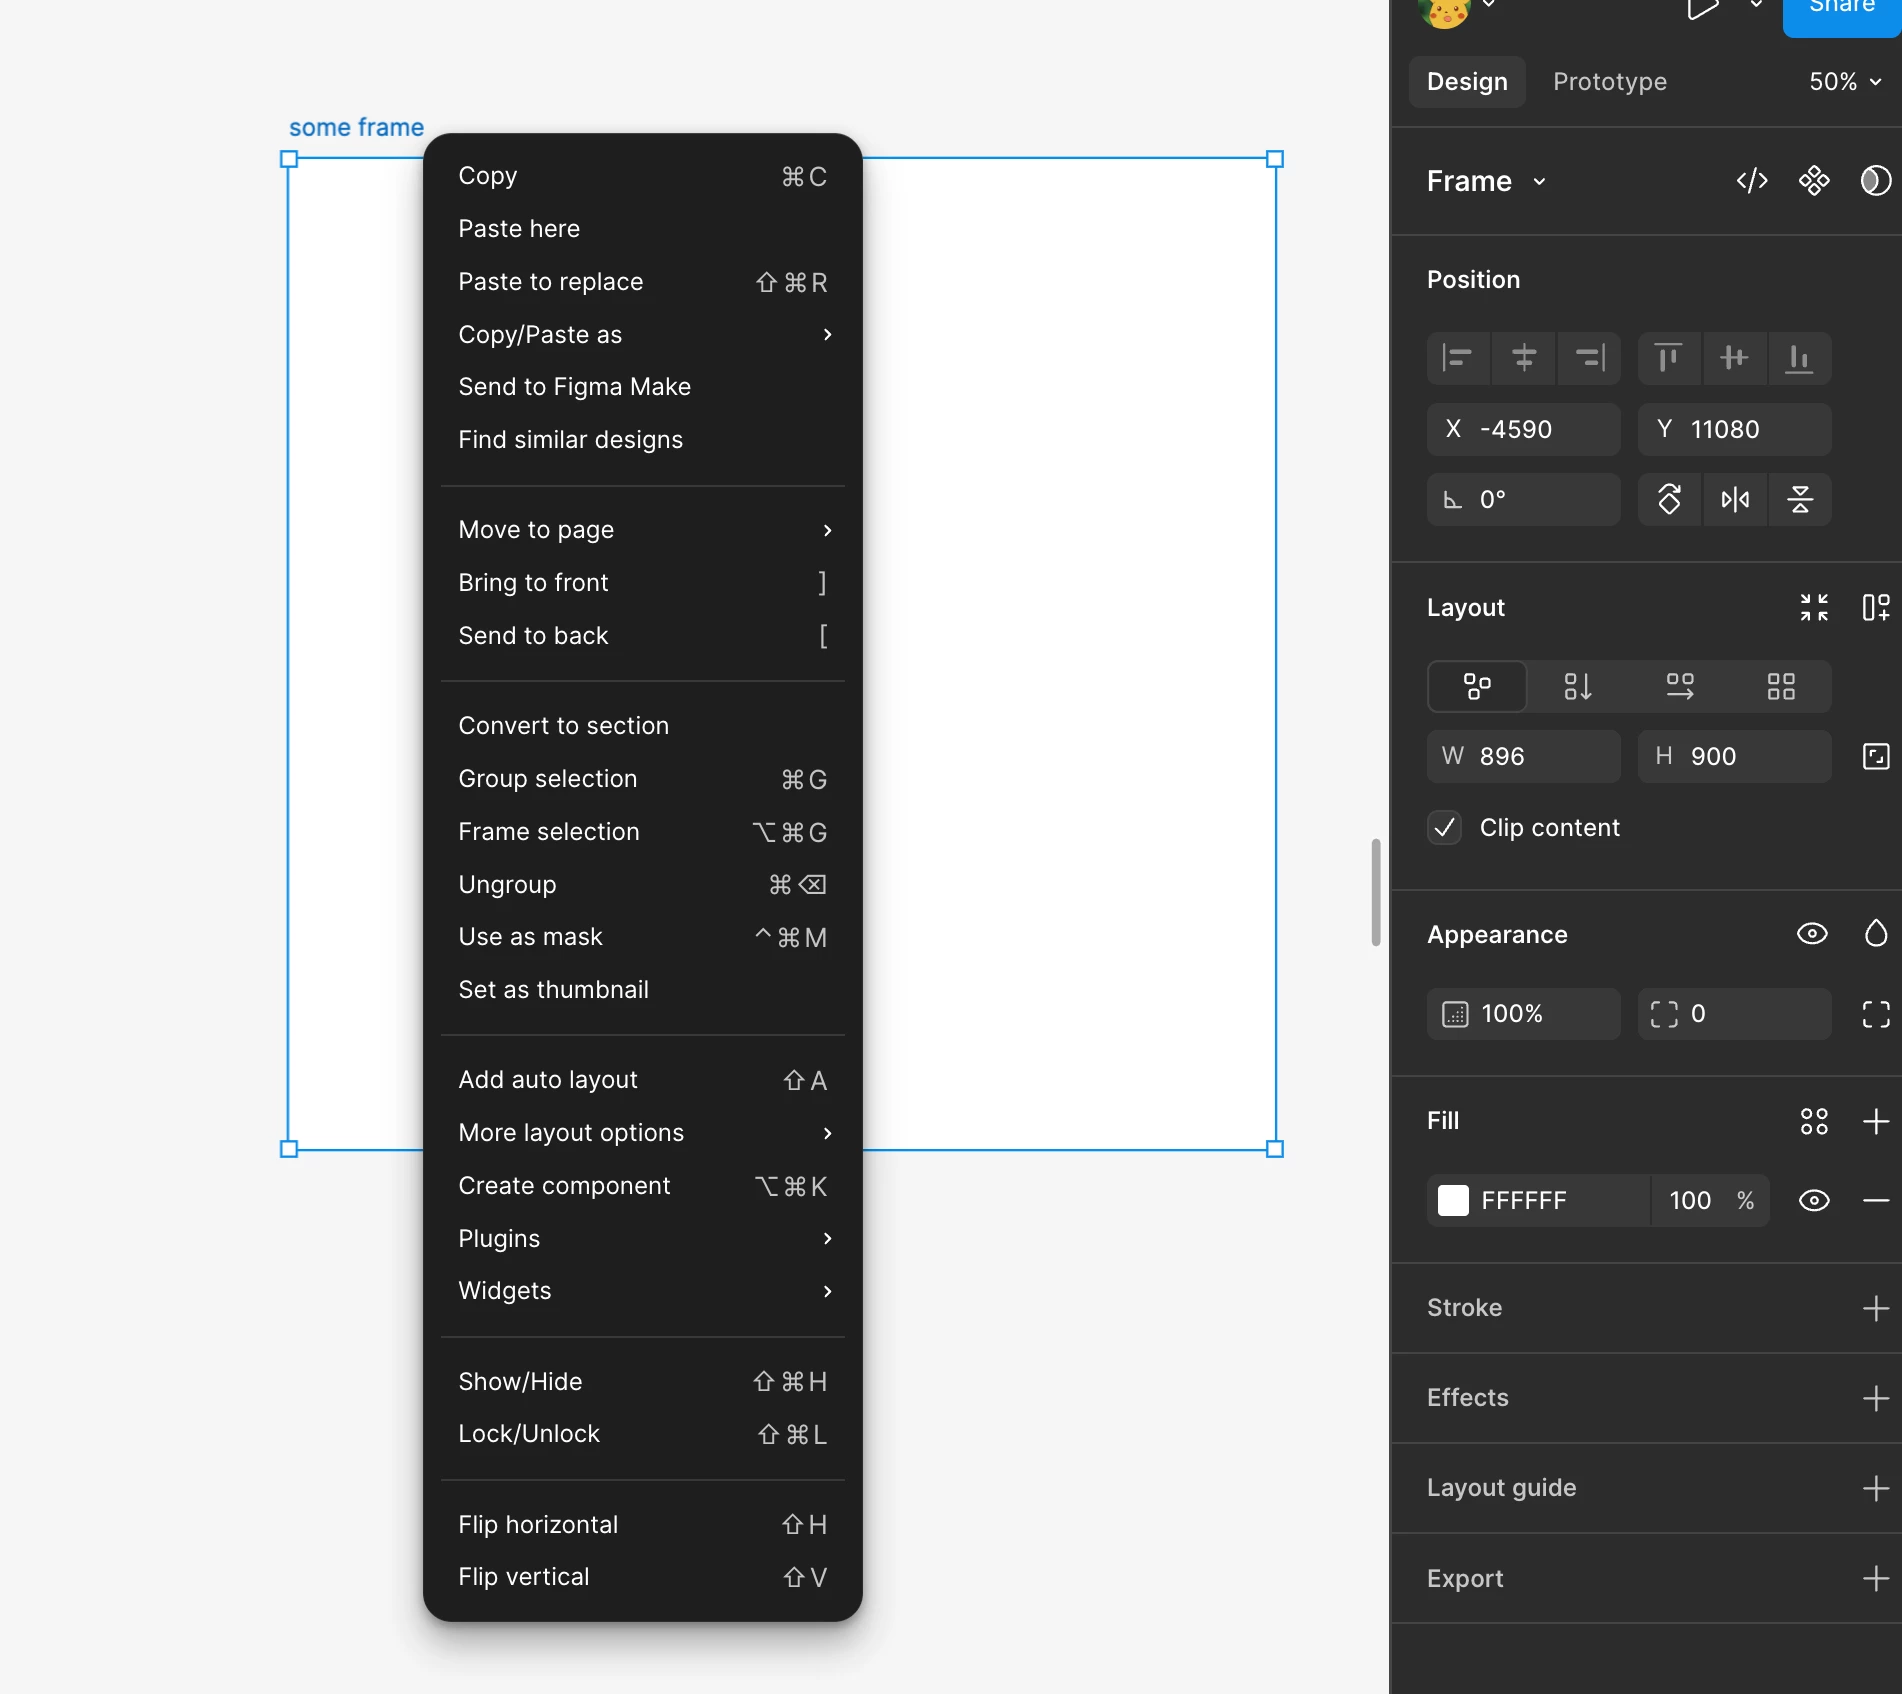1902x1694 pixels.
Task: Click the add auto layout icon in Layout header
Action: 1876,607
